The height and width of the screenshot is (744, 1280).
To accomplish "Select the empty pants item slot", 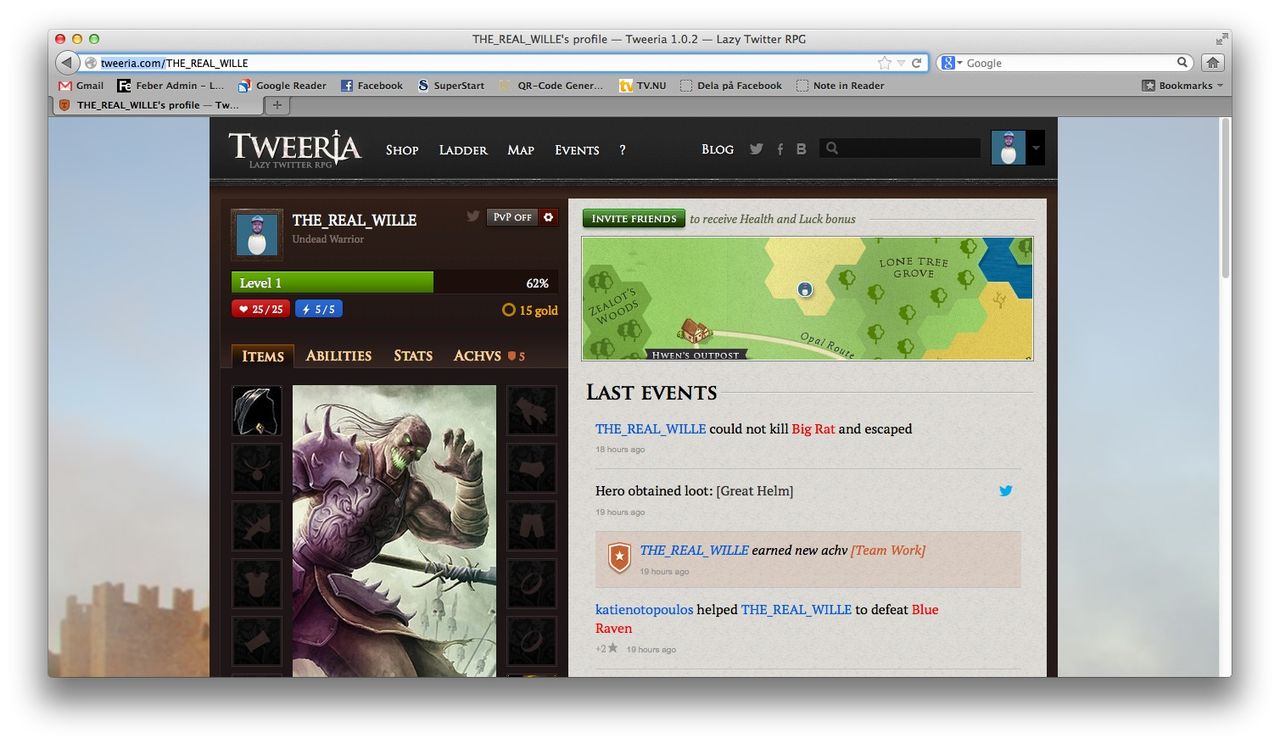I will (x=532, y=526).
